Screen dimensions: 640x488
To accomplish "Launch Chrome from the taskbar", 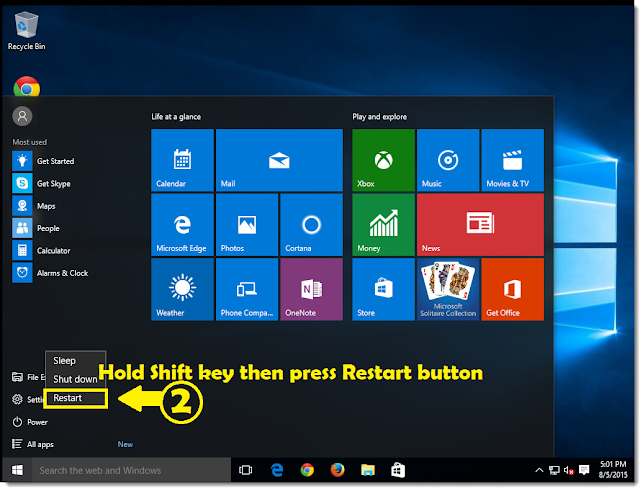I will pos(307,470).
